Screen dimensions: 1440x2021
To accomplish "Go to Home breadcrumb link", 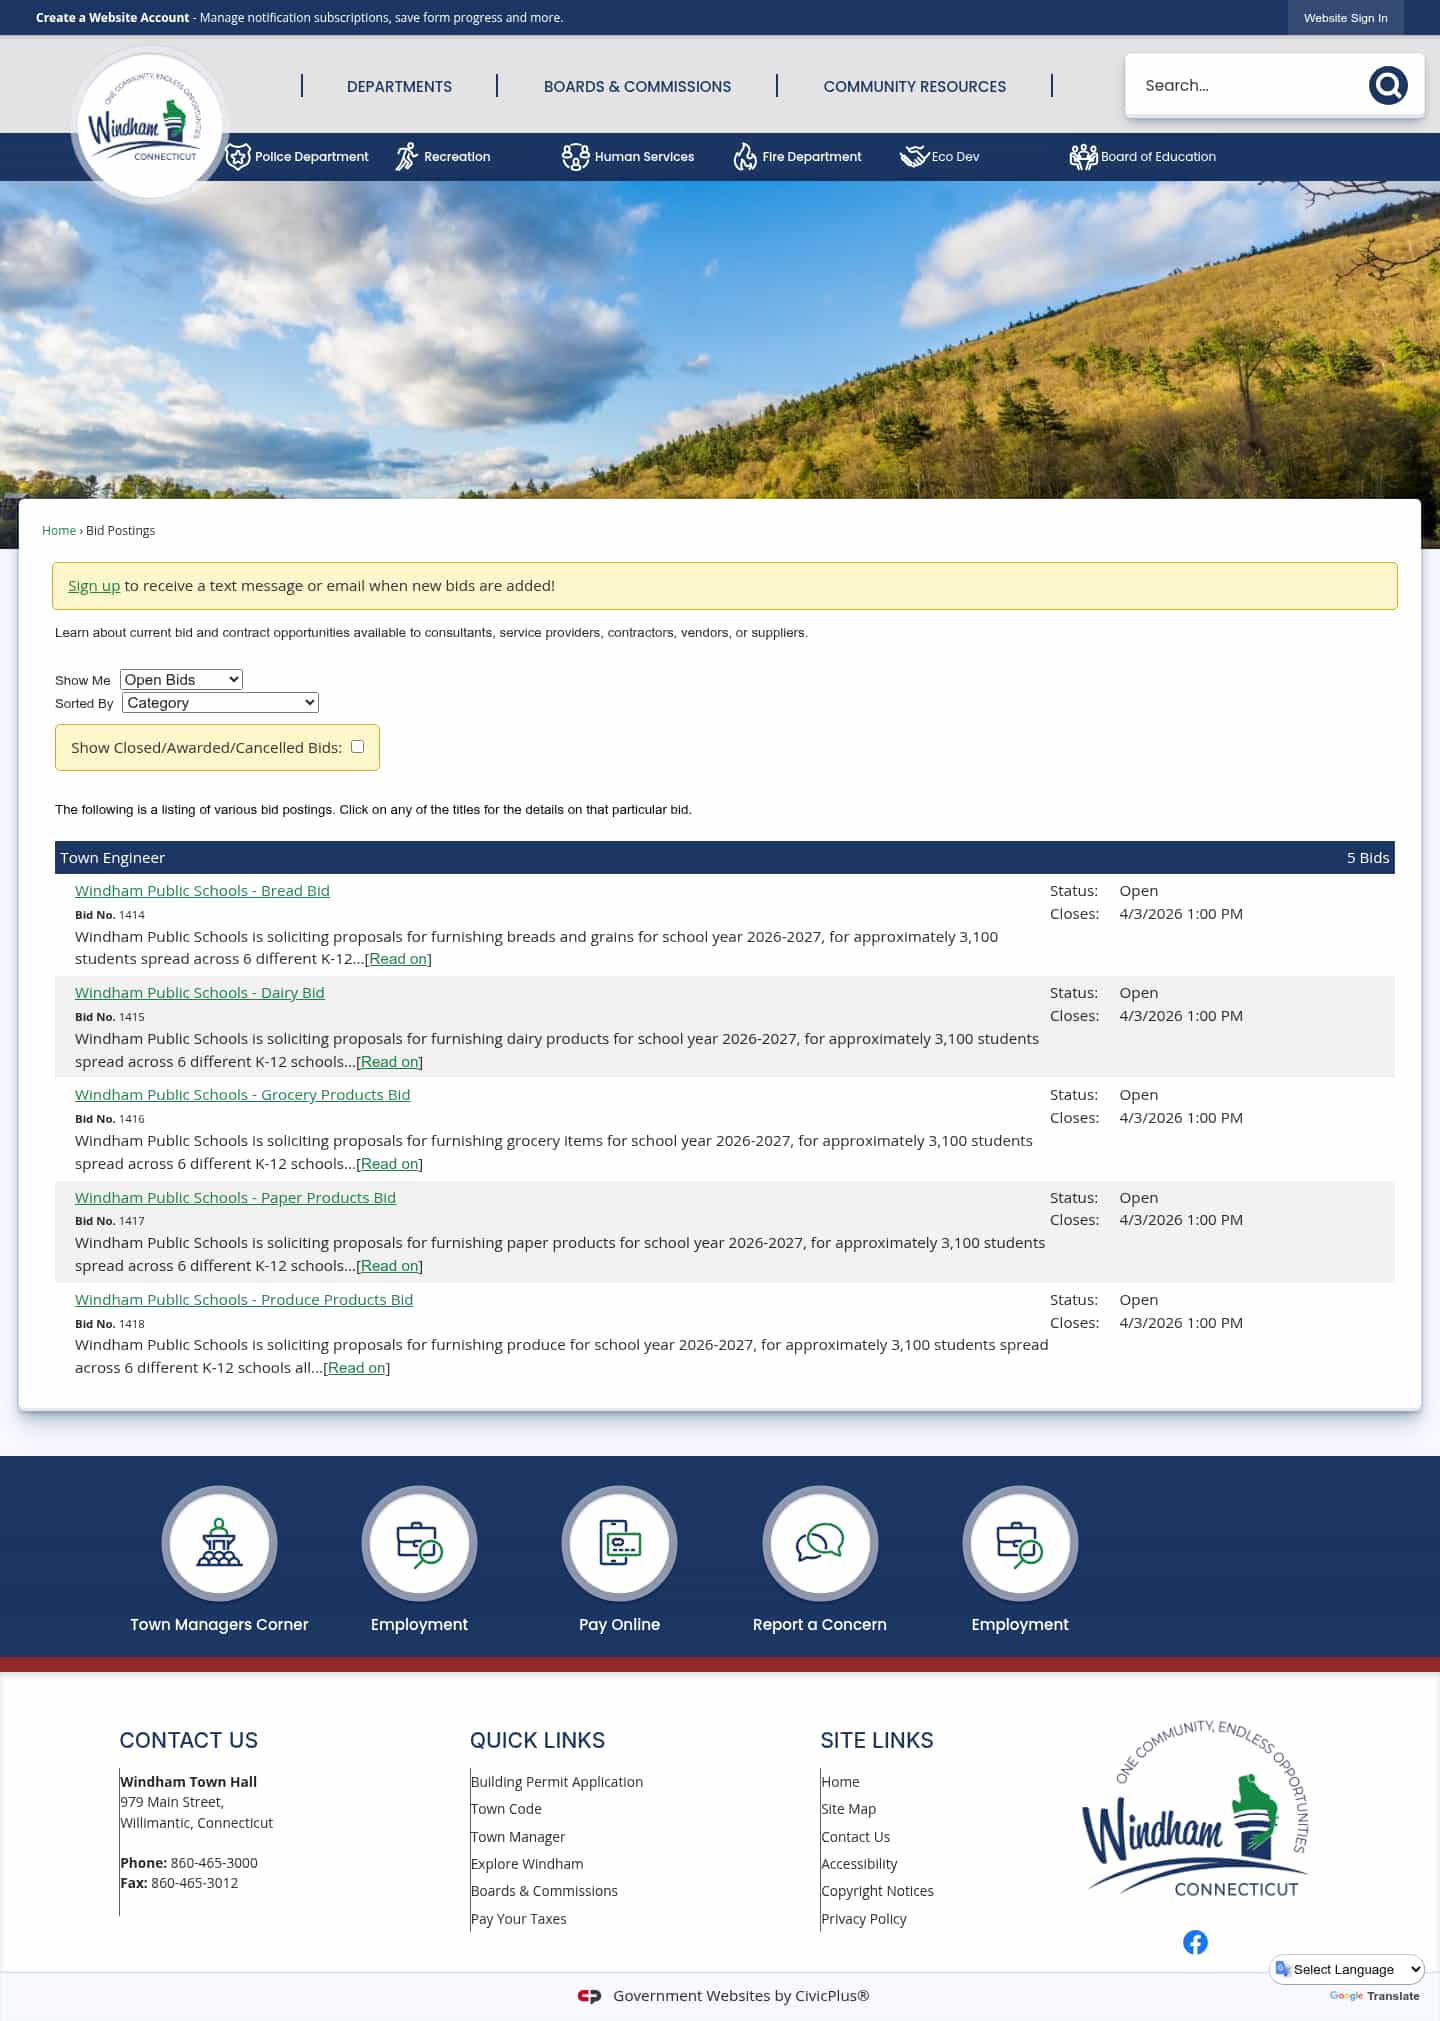I will [x=59, y=531].
